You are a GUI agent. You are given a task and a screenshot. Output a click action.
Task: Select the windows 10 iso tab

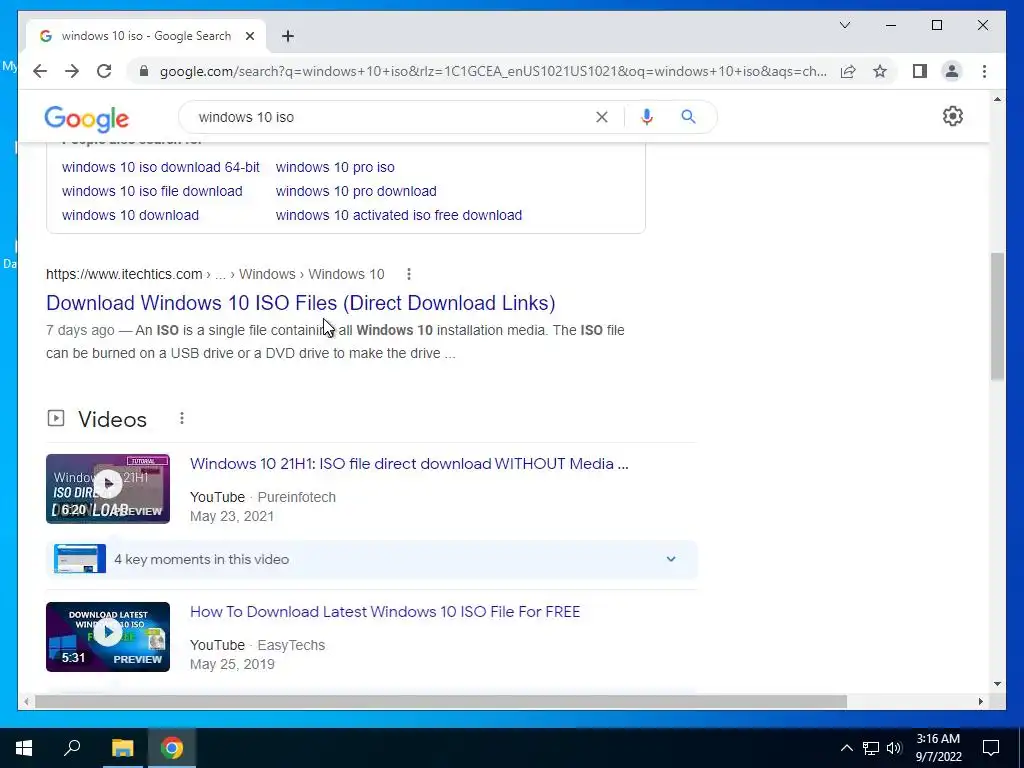point(146,36)
